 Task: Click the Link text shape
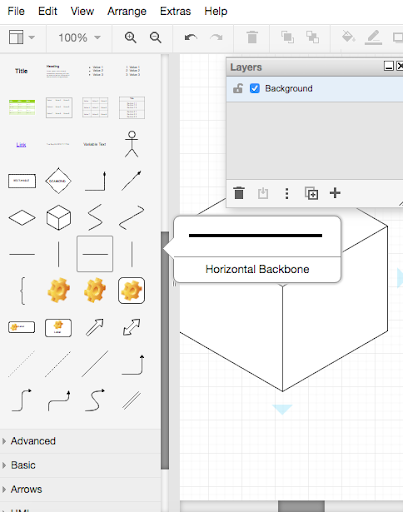click(21, 144)
